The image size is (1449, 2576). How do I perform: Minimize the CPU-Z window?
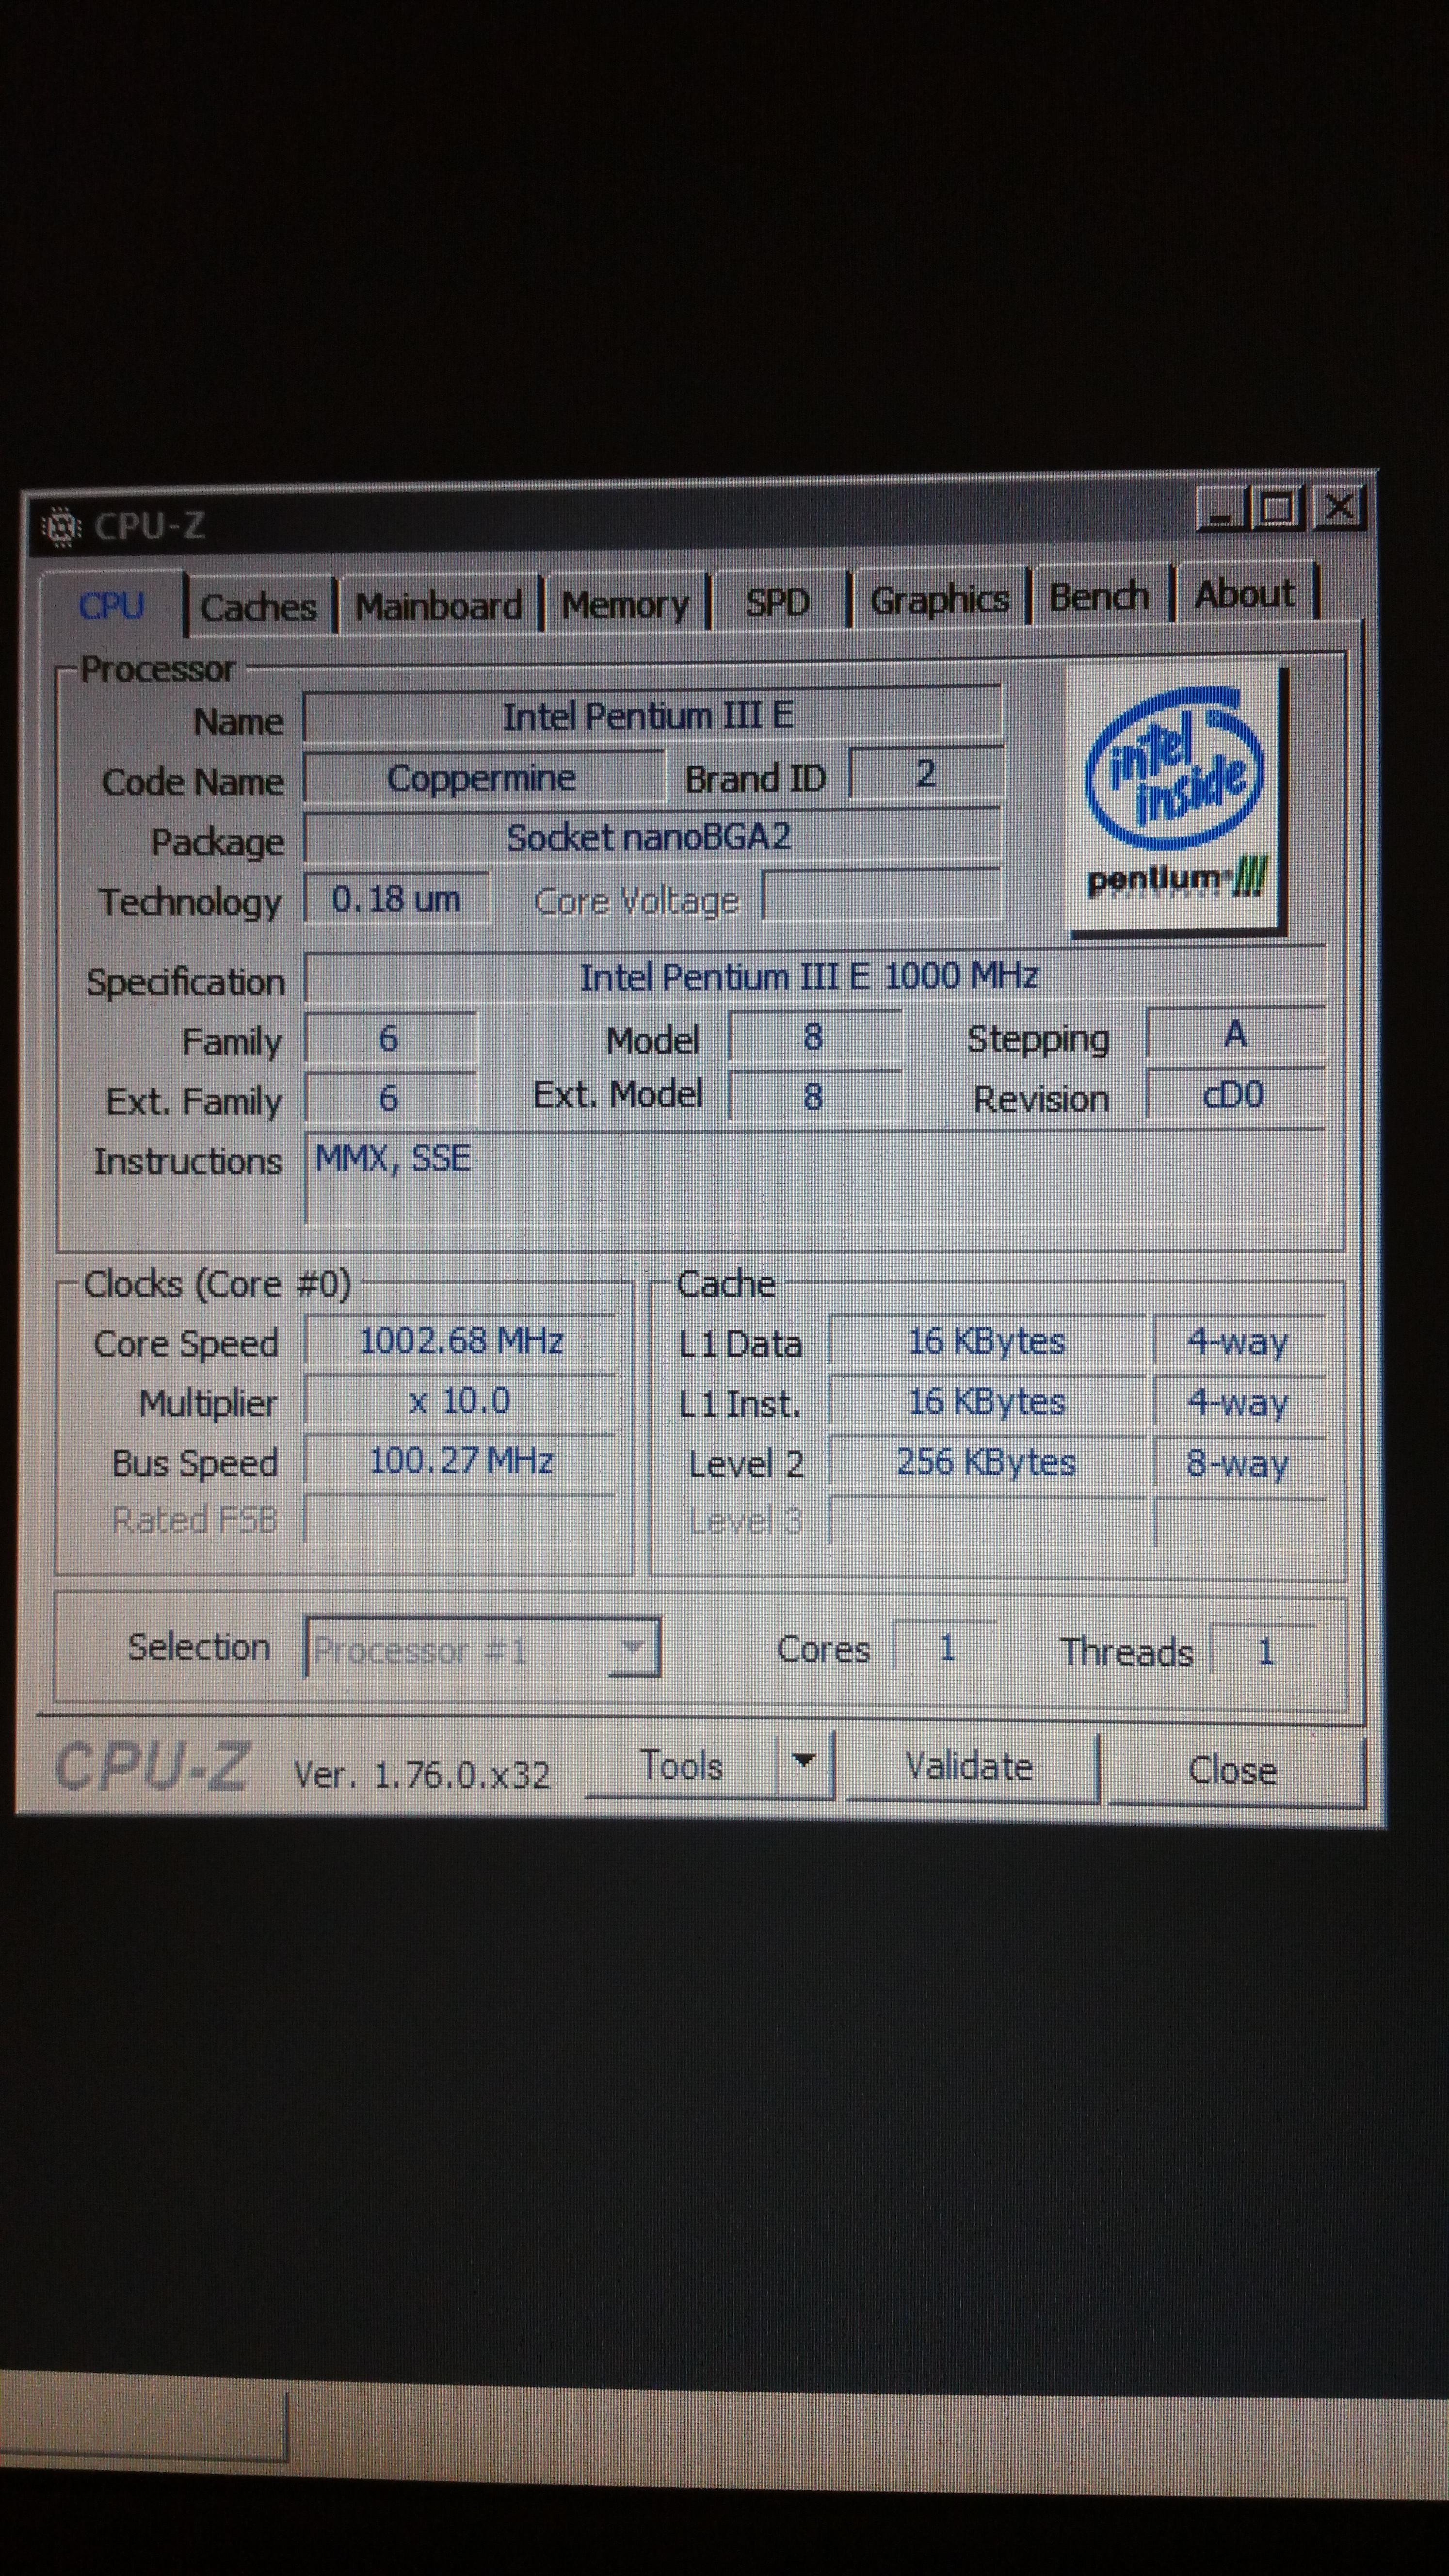(x=1222, y=510)
